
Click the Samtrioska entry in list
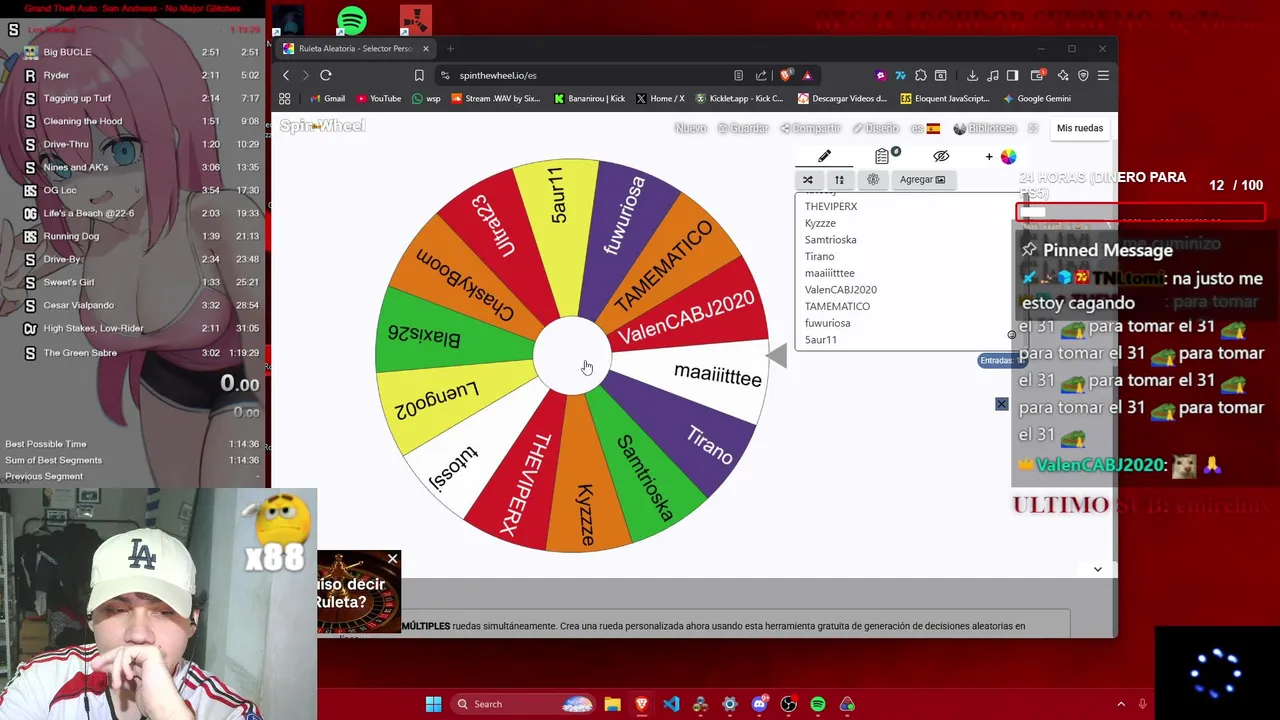coord(830,240)
